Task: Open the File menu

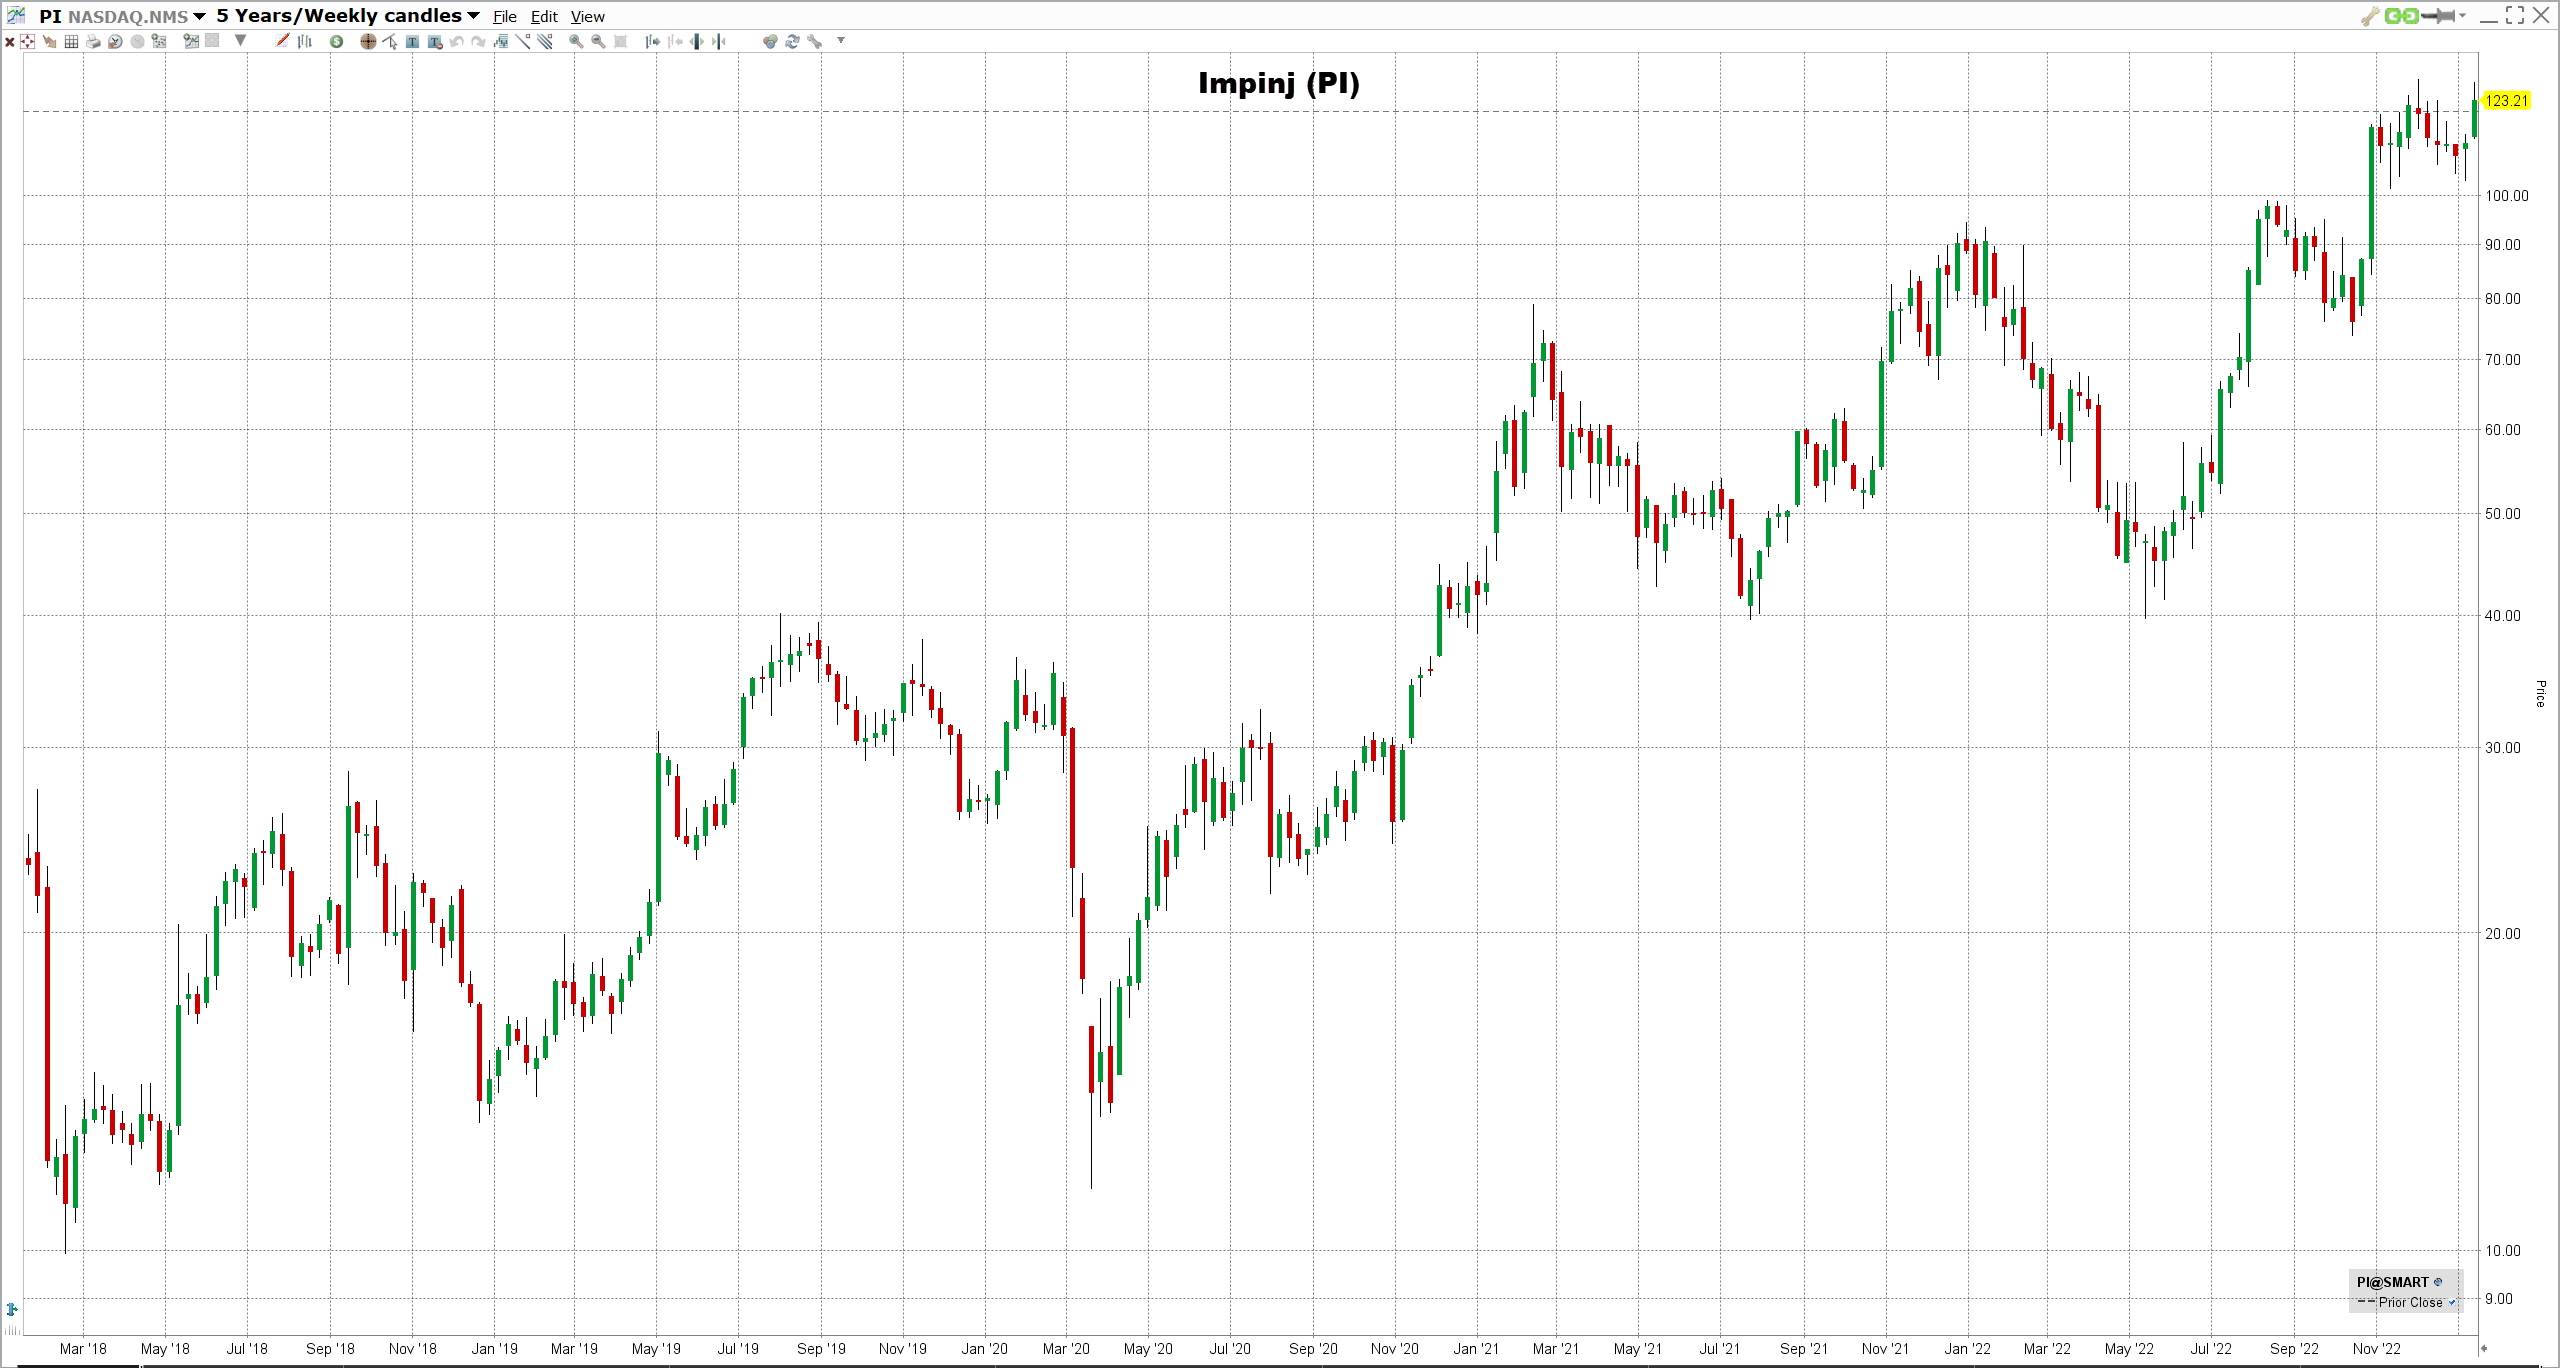Action: coord(505,17)
